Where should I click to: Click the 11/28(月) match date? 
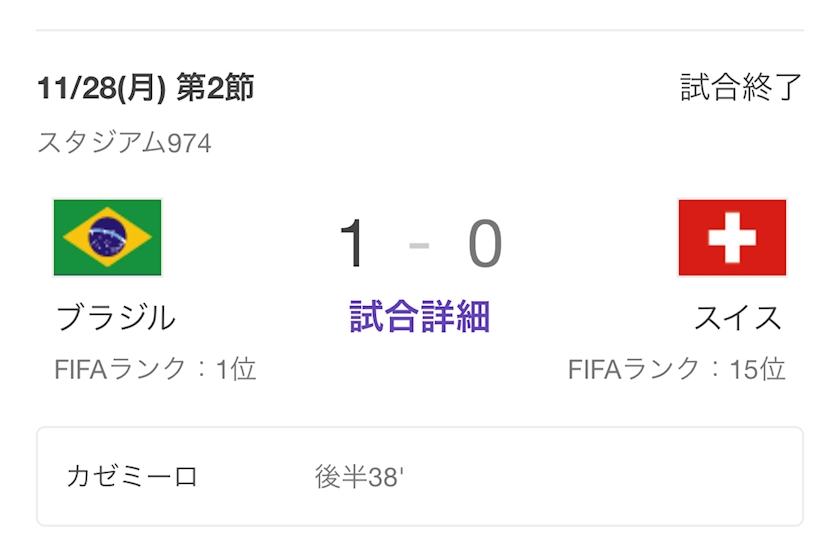100,88
